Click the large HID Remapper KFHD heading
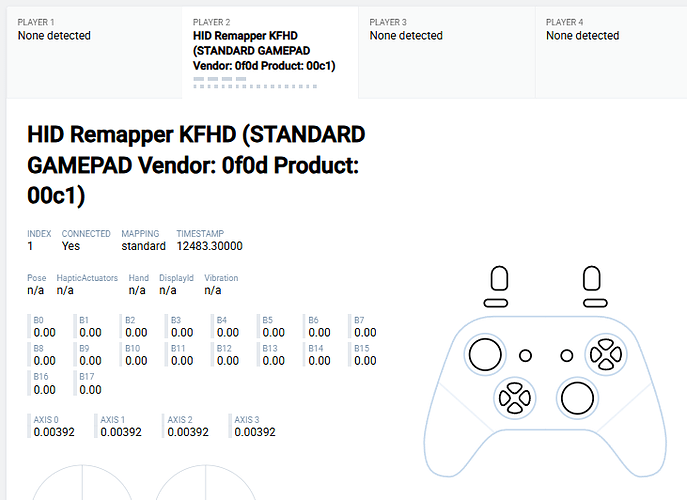 tap(196, 165)
